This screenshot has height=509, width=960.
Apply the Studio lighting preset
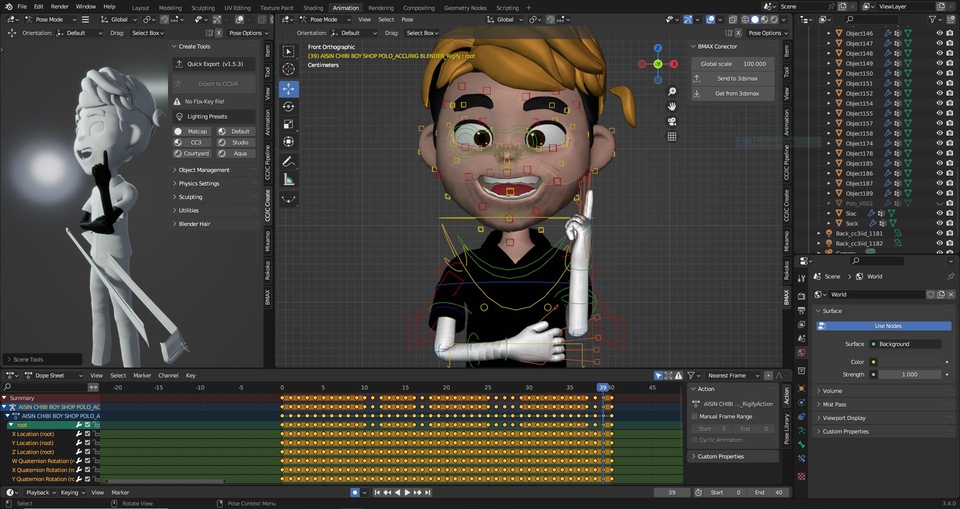click(235, 142)
